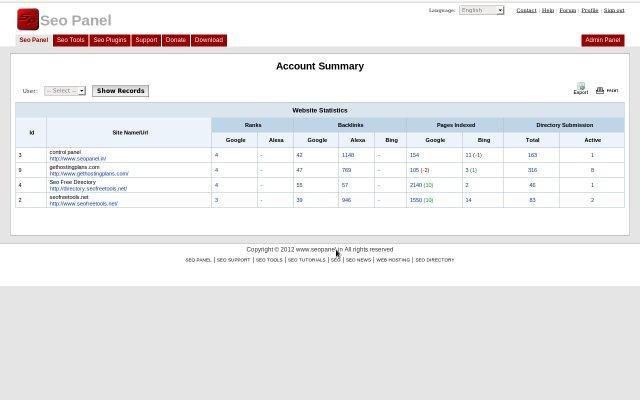Open the Seo Tools tab
The height and width of the screenshot is (400, 640).
pos(71,40)
